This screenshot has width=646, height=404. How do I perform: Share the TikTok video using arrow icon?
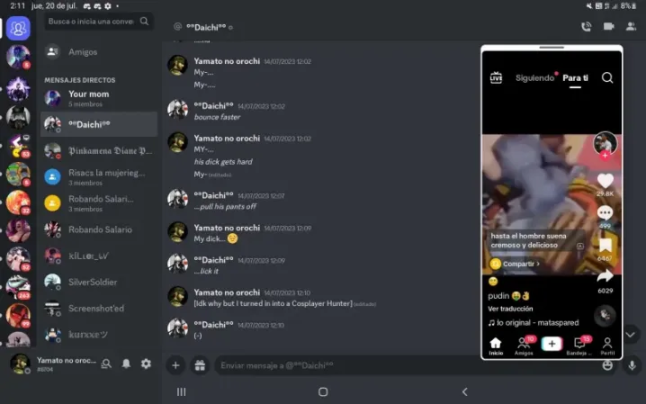(605, 276)
